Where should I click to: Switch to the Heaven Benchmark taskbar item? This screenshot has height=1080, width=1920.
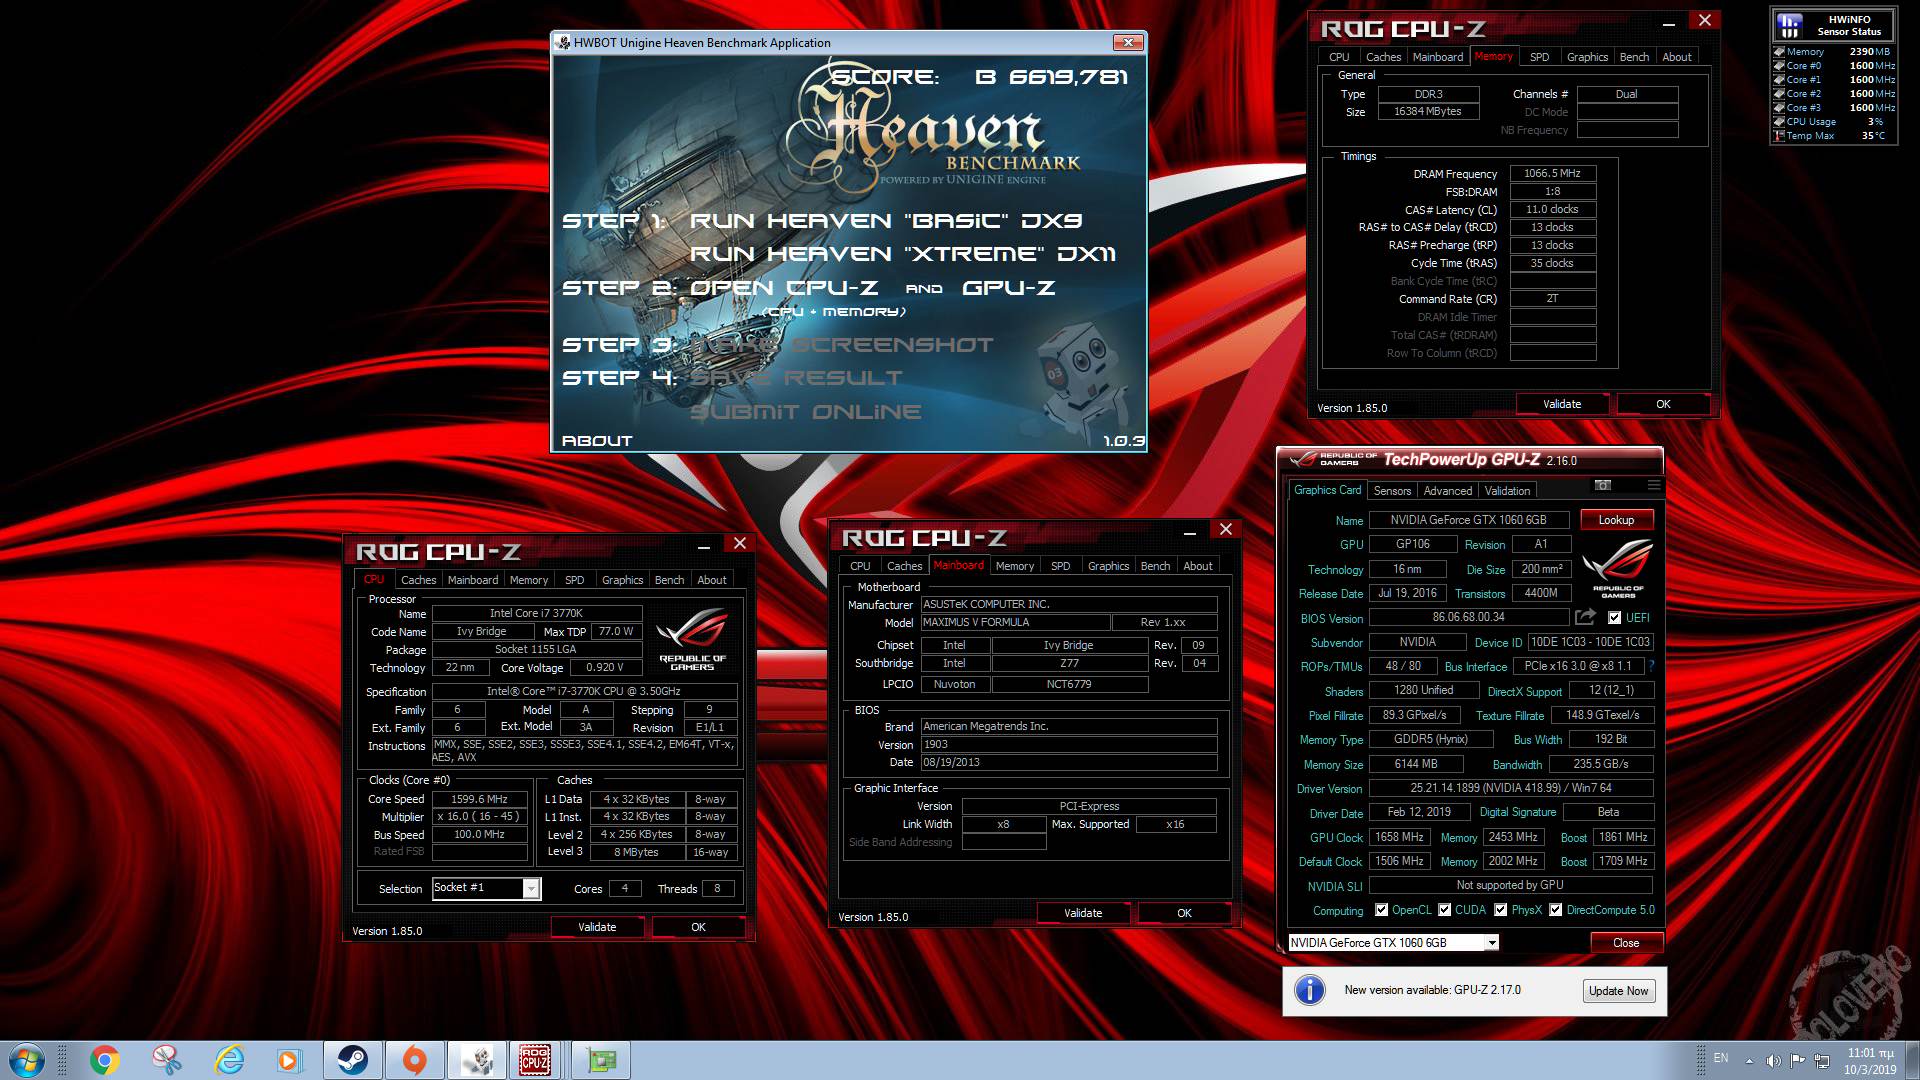coord(476,1060)
